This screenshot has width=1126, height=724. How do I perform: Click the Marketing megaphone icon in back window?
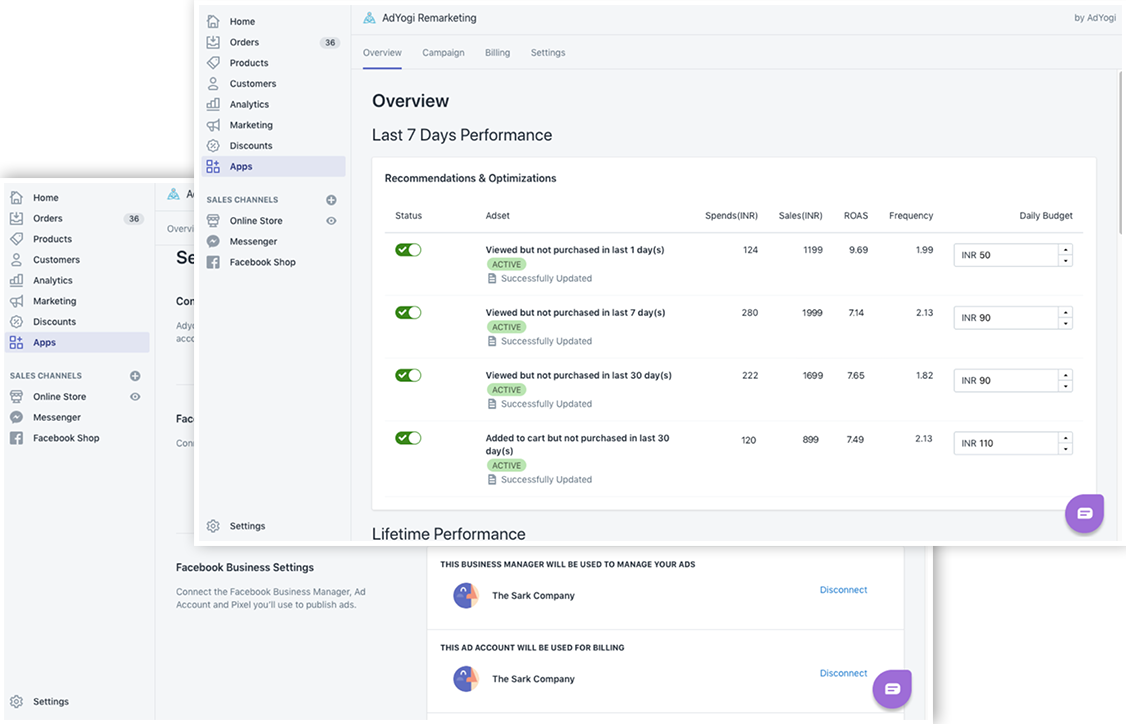point(17,301)
